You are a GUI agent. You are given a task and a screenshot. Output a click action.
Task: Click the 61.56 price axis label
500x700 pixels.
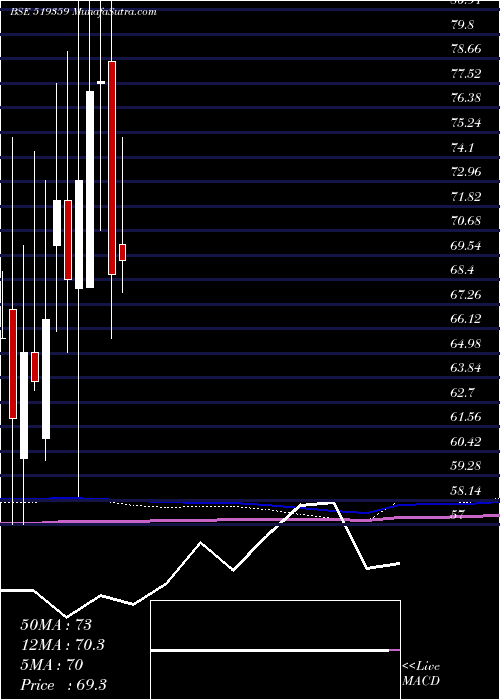coord(466,417)
